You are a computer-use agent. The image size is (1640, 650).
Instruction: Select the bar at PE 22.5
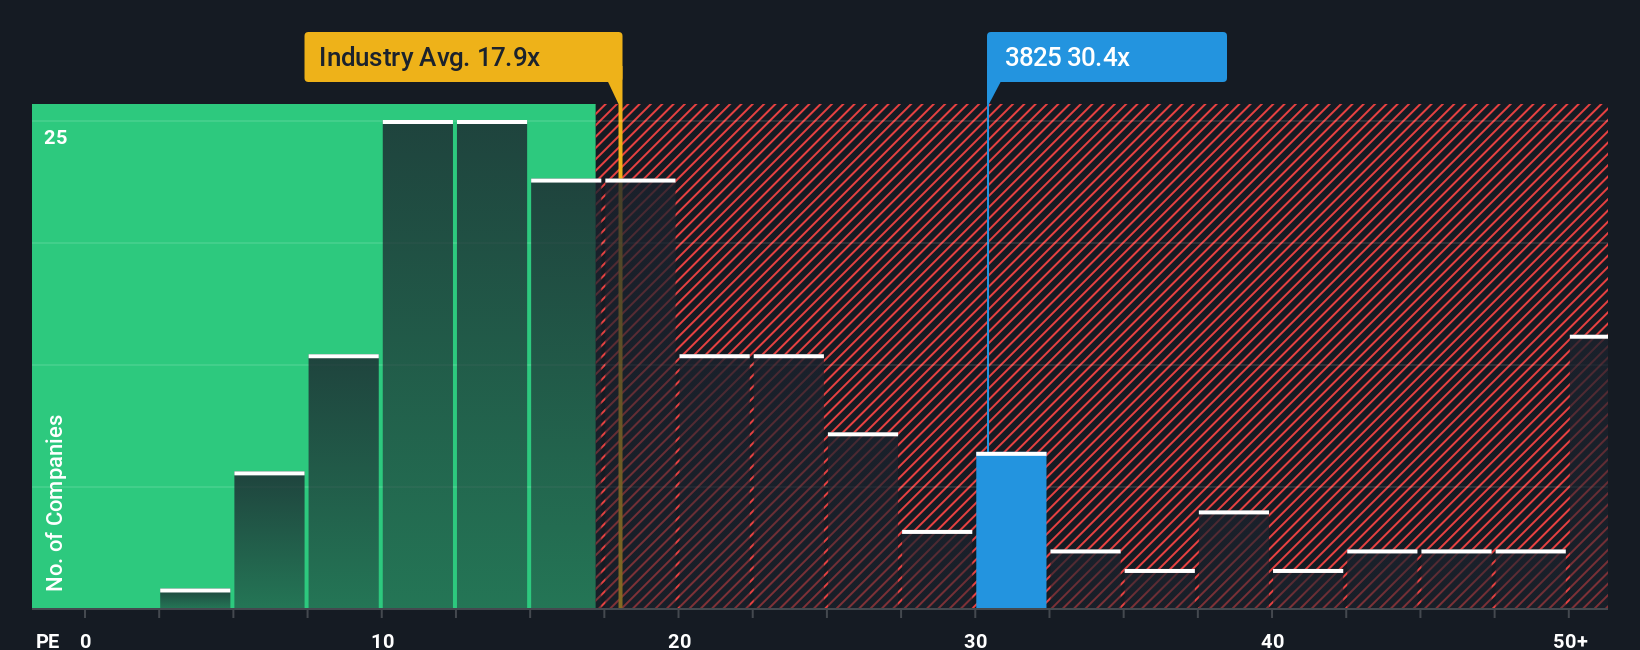pyautogui.click(x=789, y=481)
